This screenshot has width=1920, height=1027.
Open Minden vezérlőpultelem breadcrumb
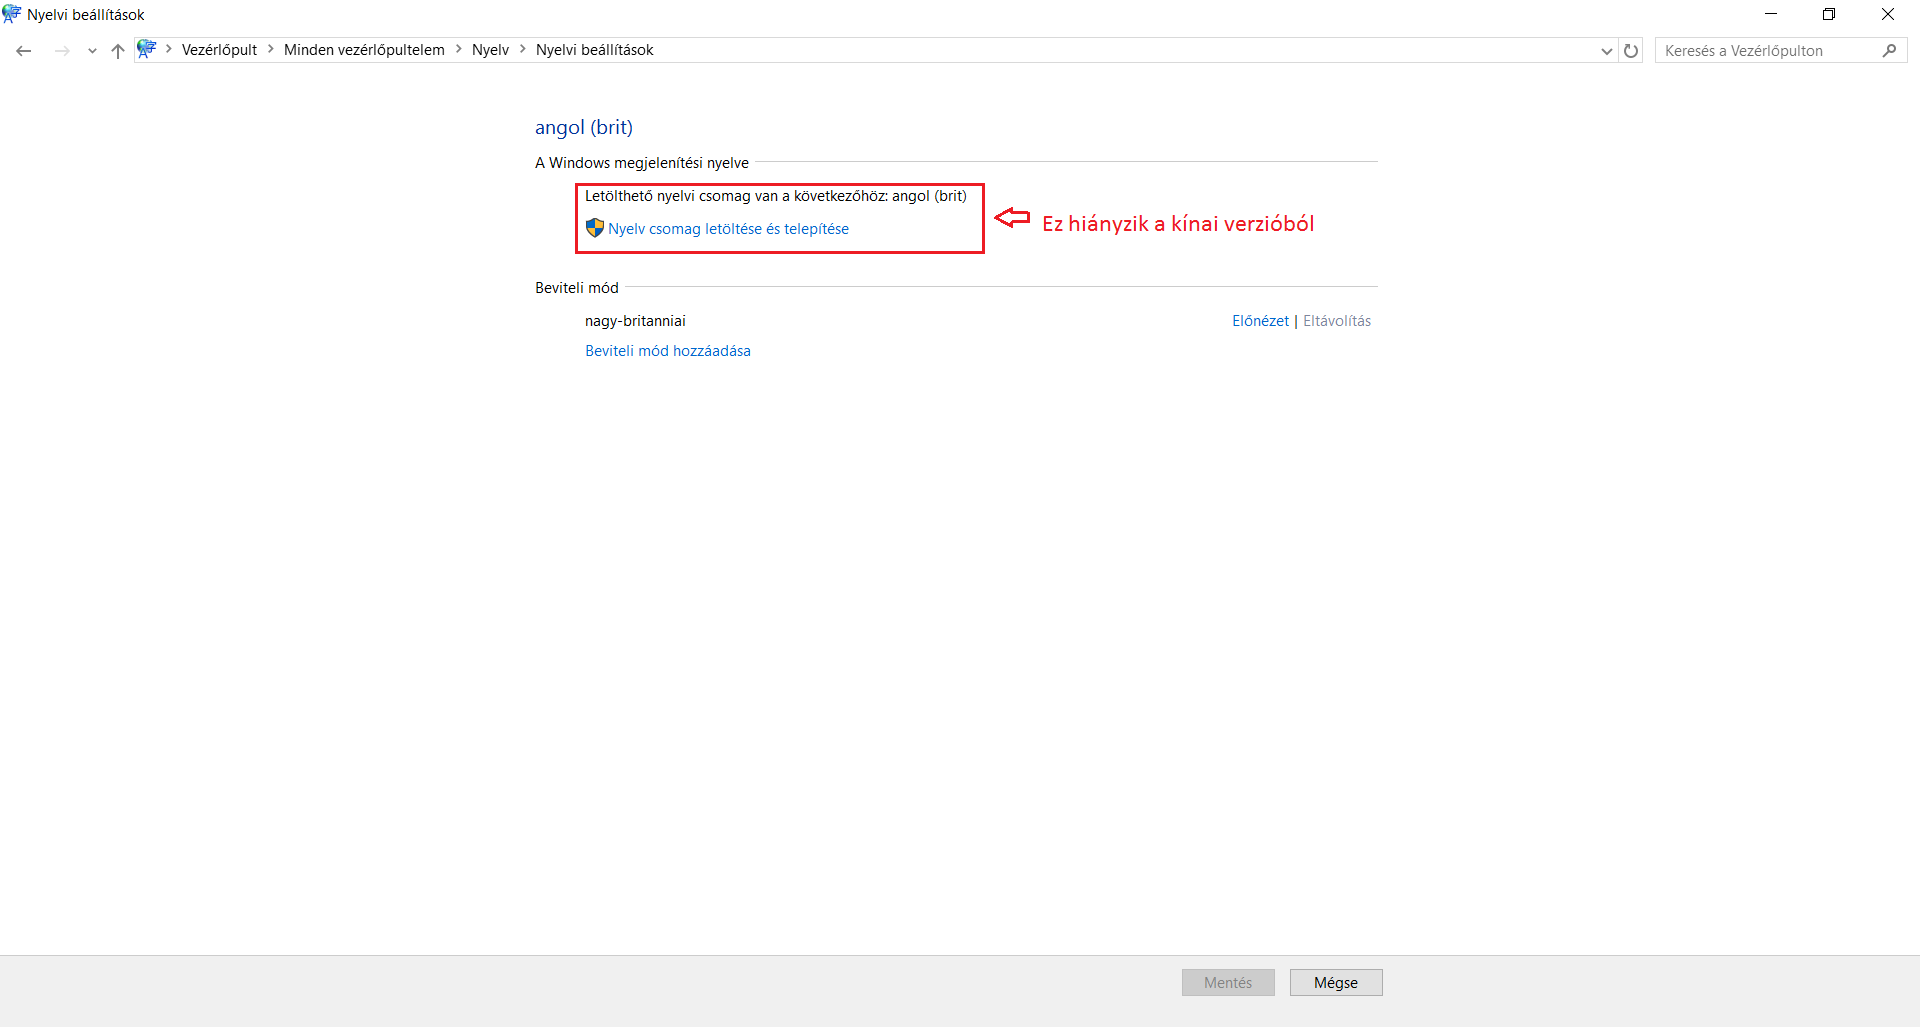click(x=364, y=50)
